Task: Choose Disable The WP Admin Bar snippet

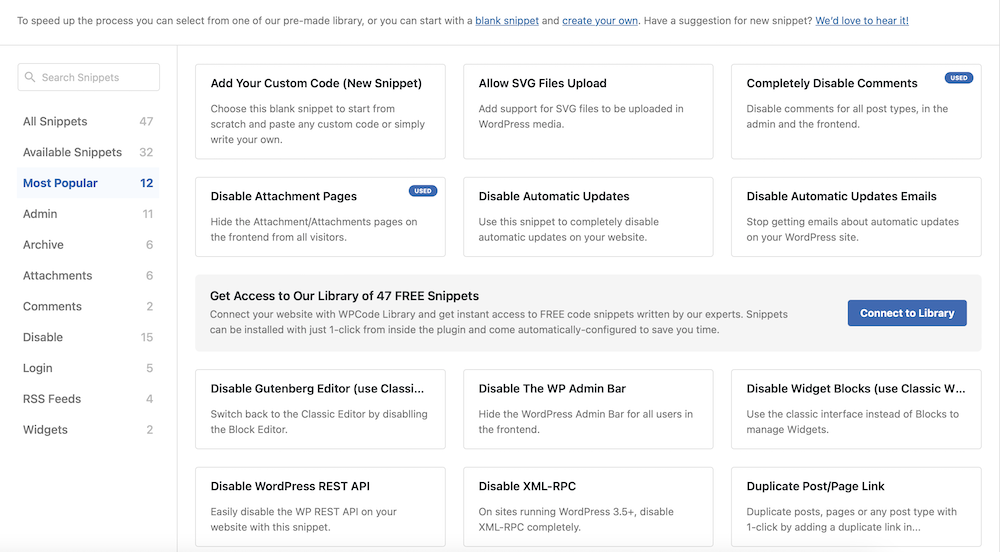Action: click(x=588, y=409)
